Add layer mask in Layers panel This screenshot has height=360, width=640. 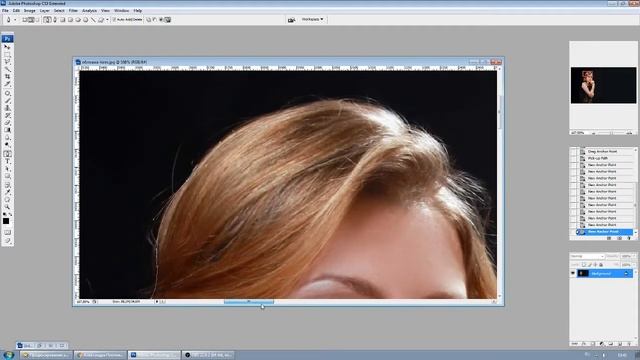[593, 344]
